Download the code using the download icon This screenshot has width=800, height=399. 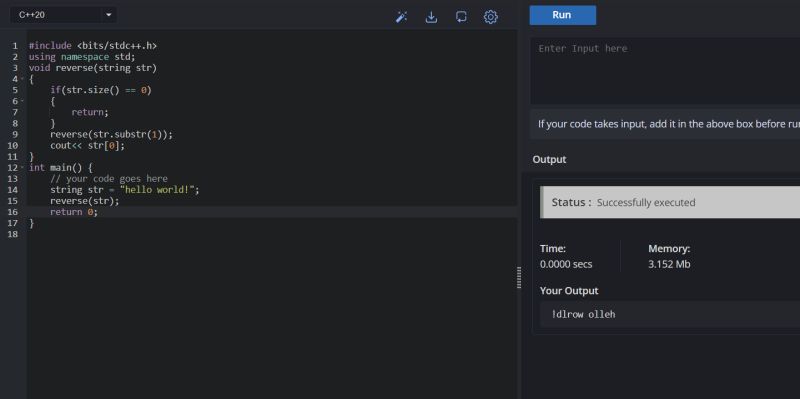point(431,17)
